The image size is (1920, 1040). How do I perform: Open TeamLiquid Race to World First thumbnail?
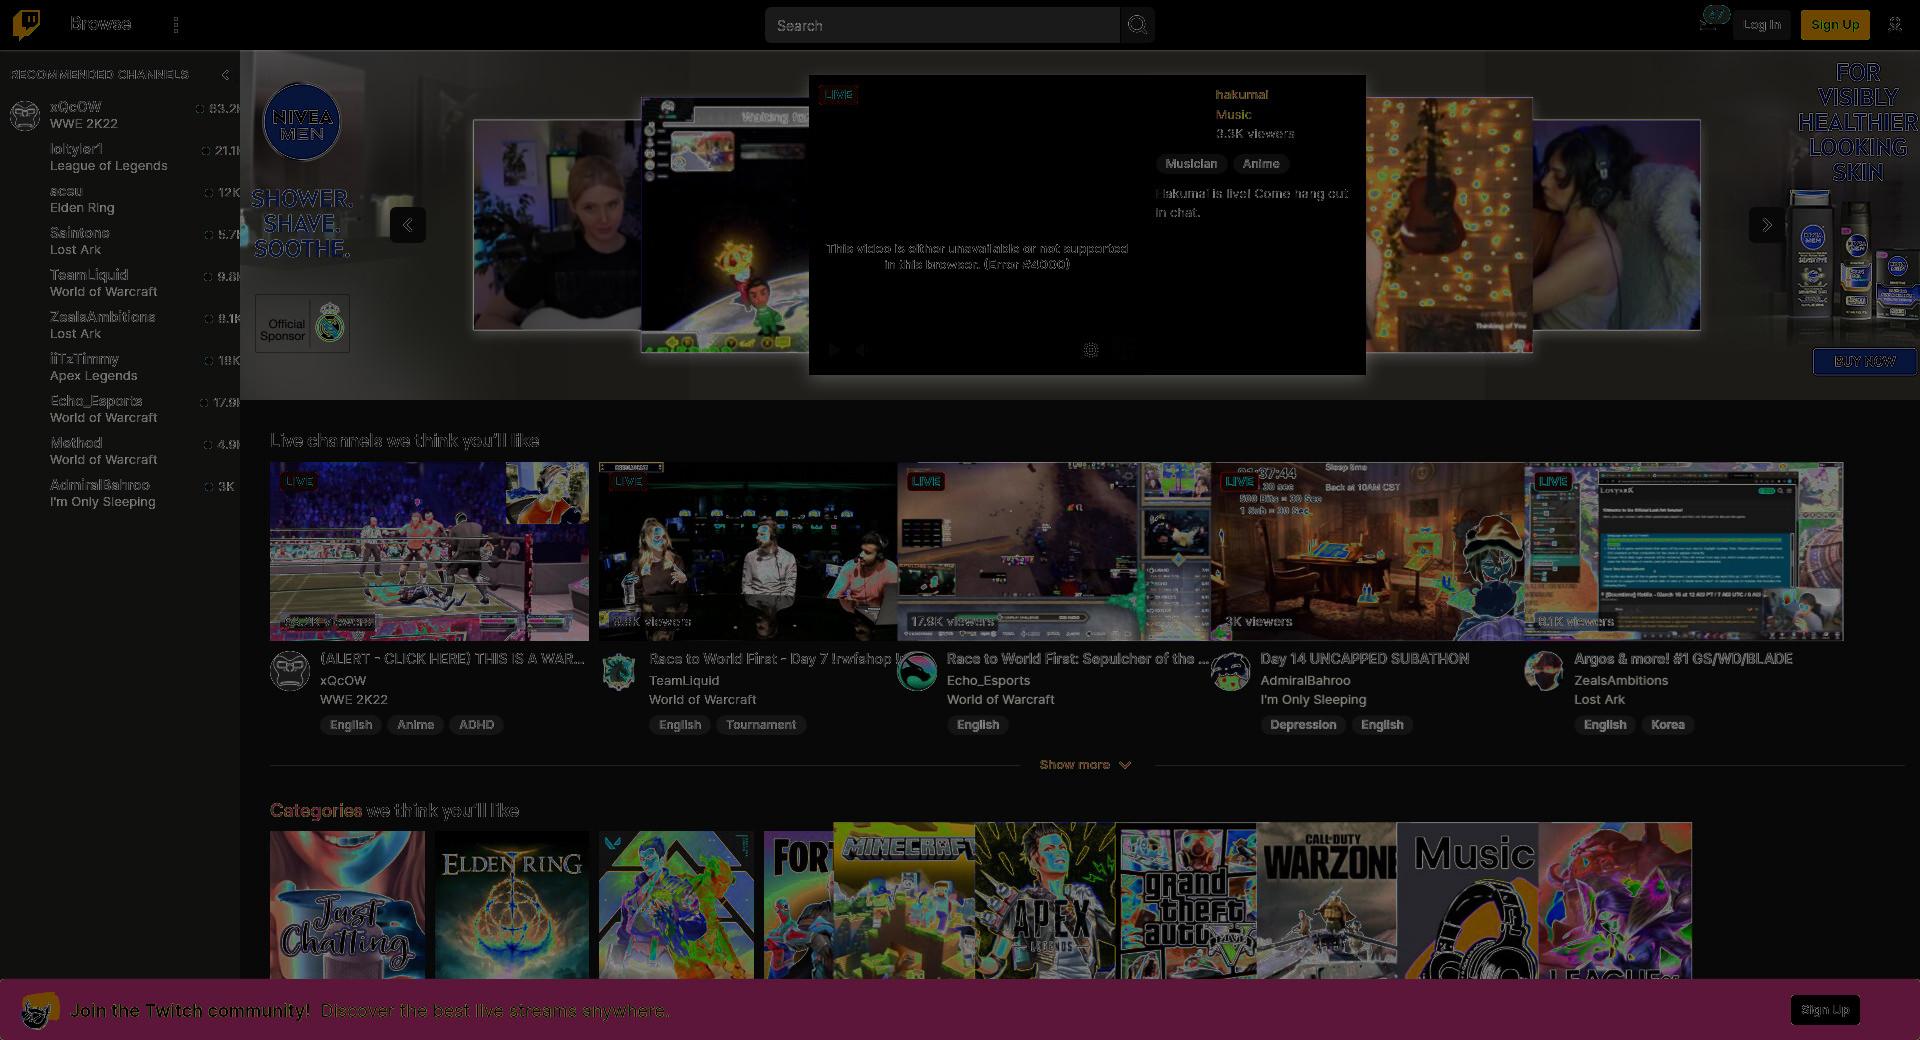click(x=748, y=551)
